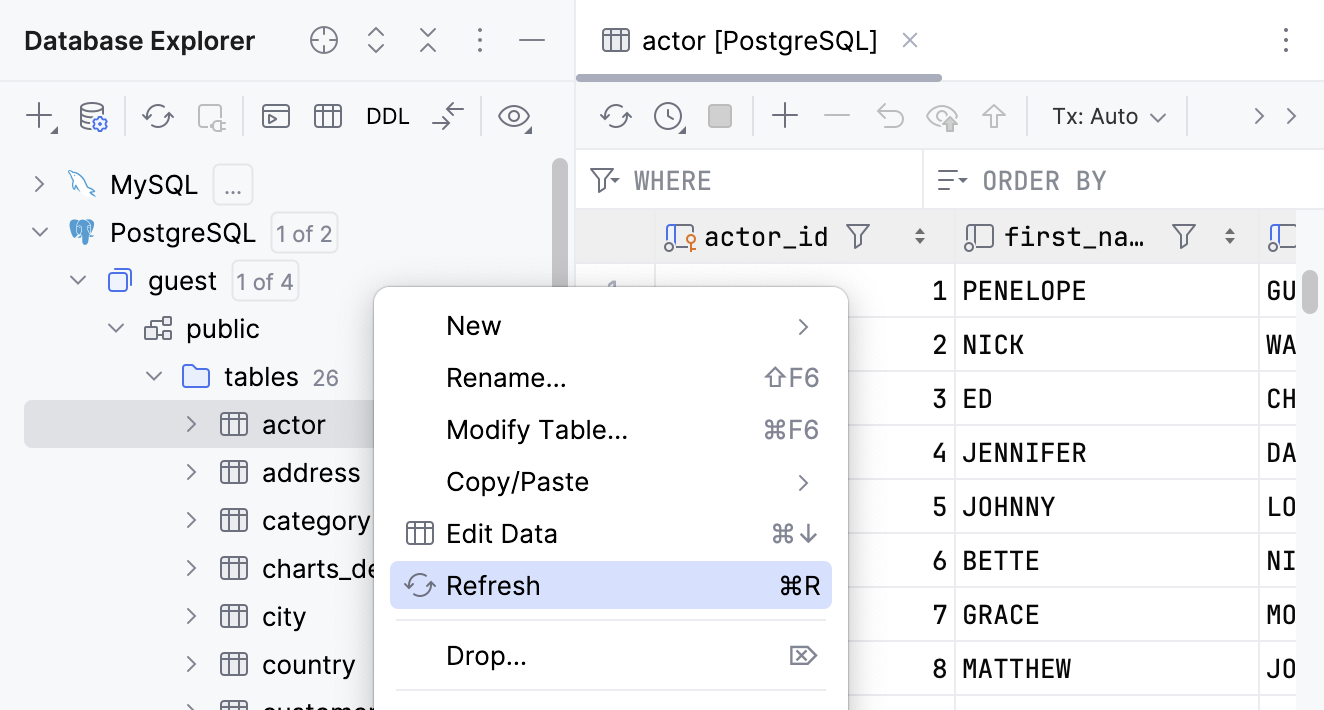Expand the MySQL tree node
This screenshot has height=710, width=1324.
[38, 184]
